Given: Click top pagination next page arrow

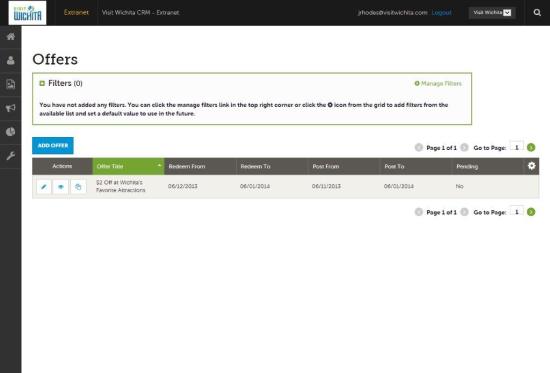Looking at the screenshot, I should 464,147.
